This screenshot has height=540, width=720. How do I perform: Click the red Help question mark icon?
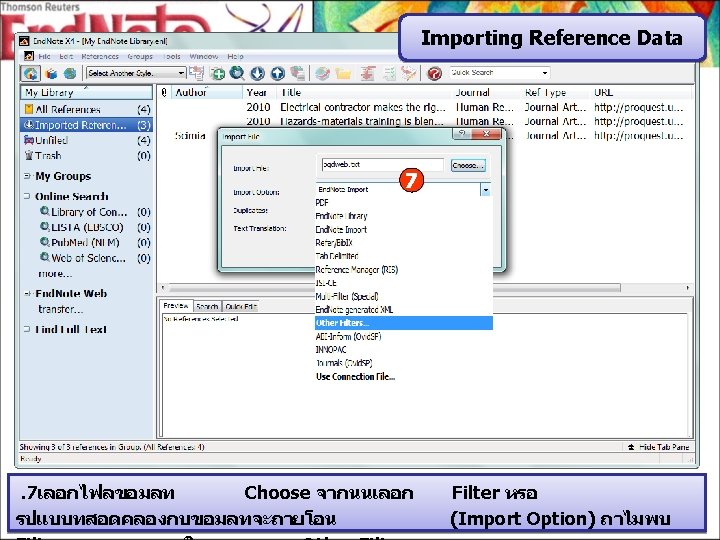[434, 73]
